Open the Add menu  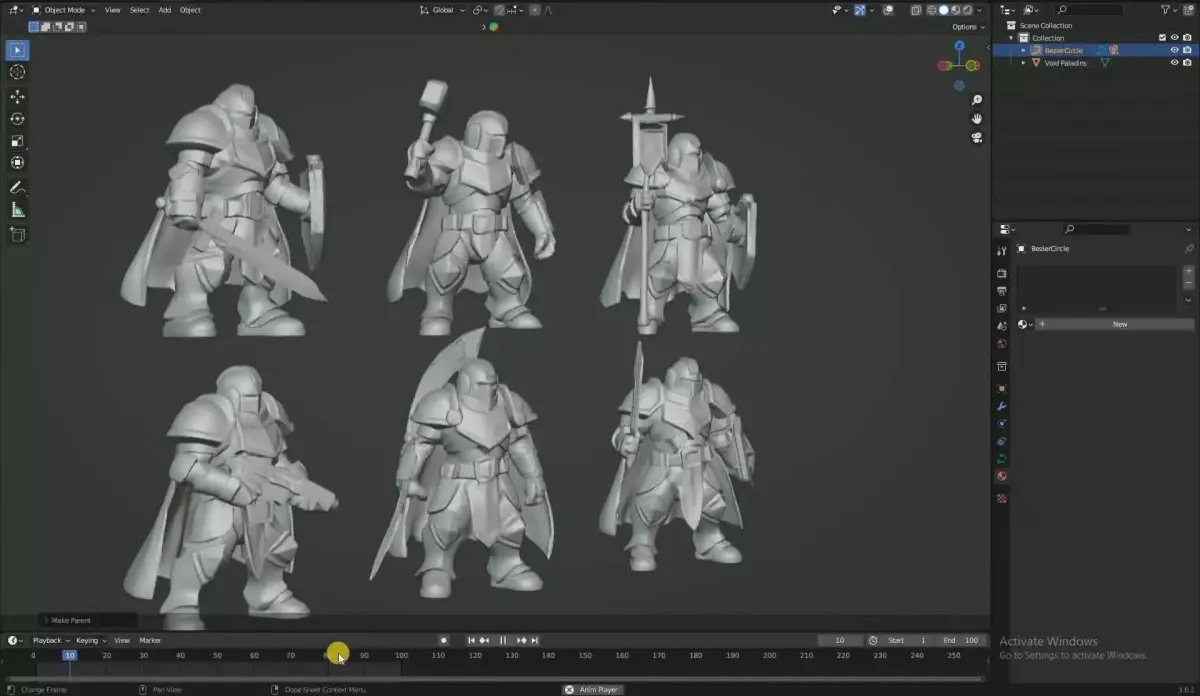[164, 10]
